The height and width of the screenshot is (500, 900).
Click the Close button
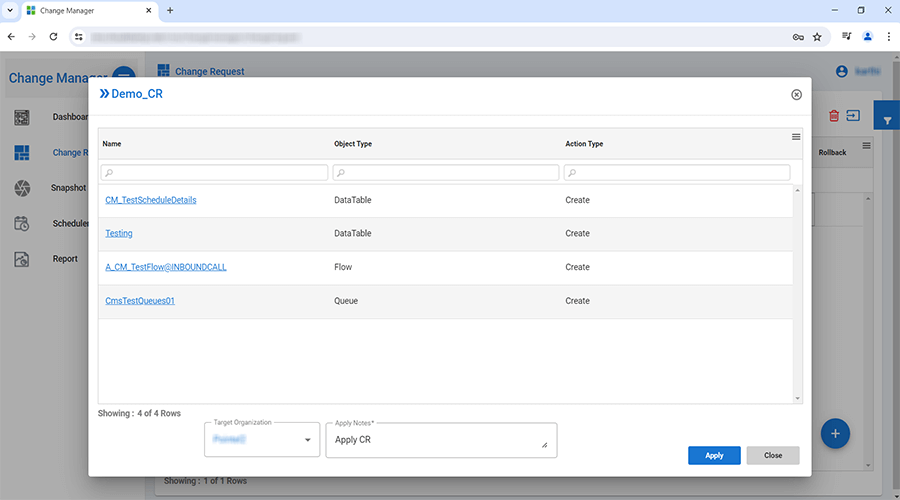point(772,455)
